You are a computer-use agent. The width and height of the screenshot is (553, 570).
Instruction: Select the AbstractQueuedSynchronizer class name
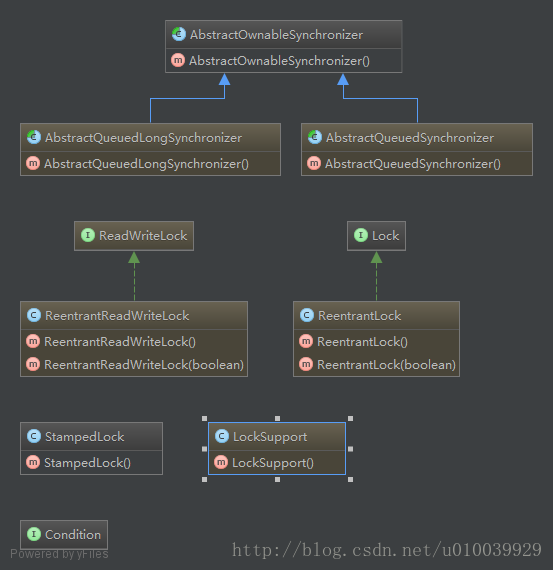point(410,138)
